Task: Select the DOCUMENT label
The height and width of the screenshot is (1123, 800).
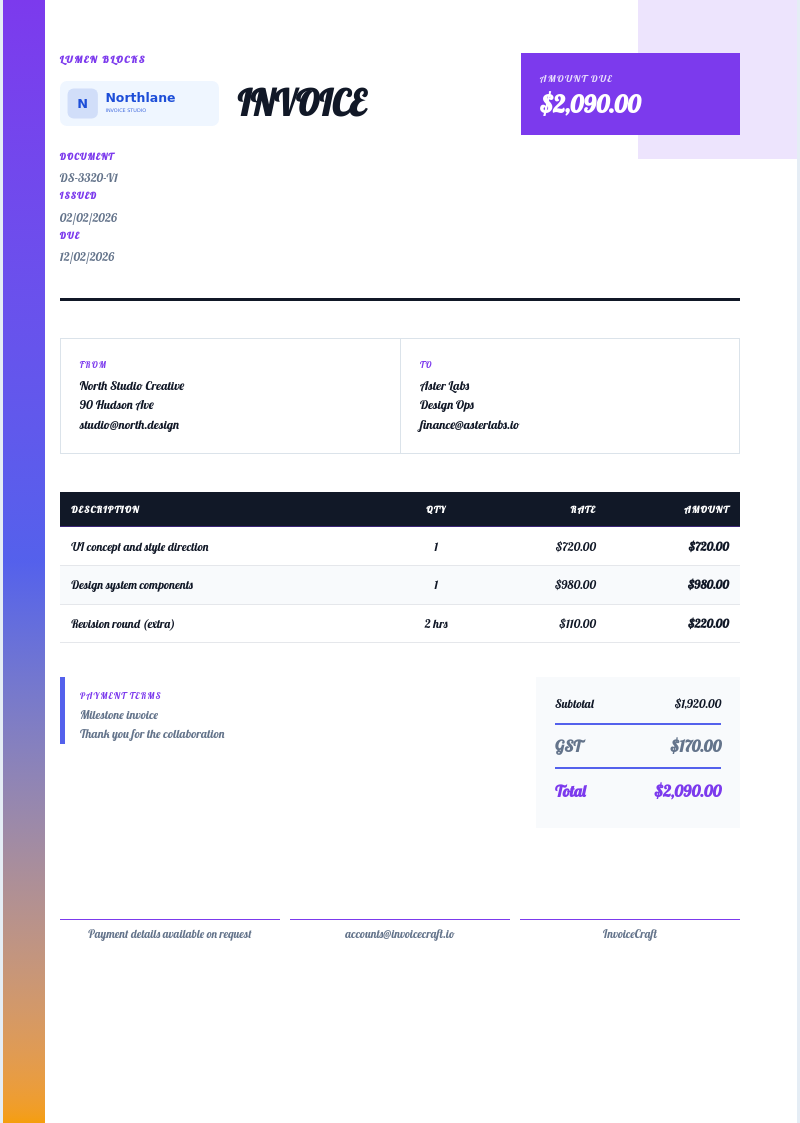Action: [x=87, y=156]
